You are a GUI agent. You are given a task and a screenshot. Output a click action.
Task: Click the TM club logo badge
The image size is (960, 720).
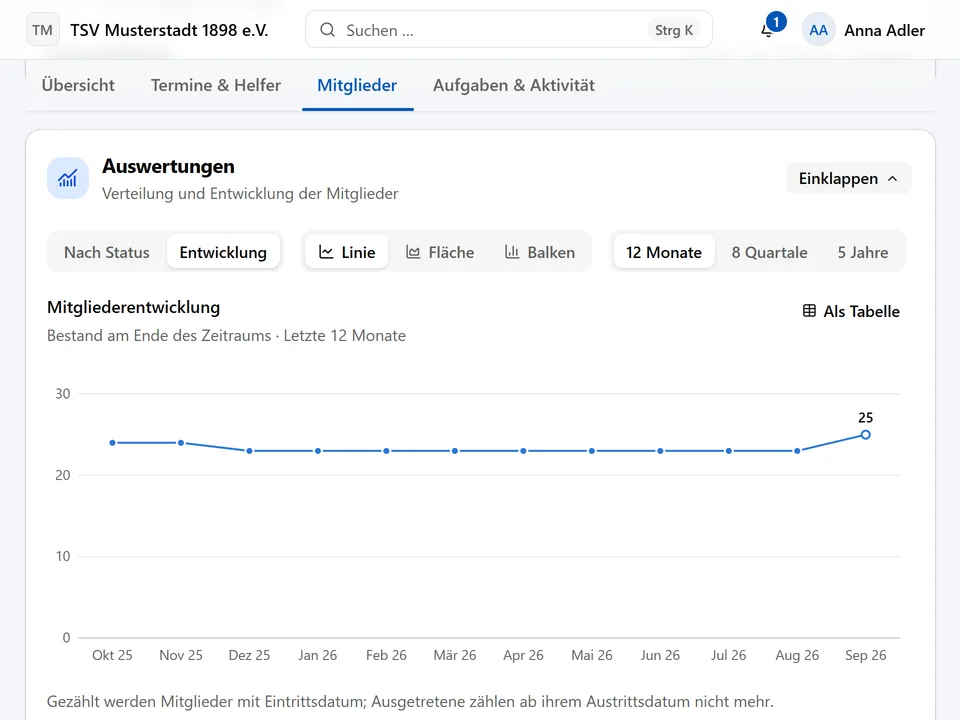pyautogui.click(x=42, y=30)
